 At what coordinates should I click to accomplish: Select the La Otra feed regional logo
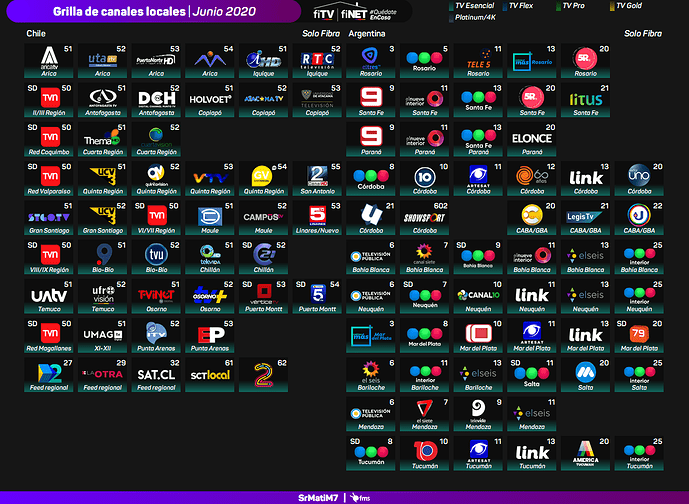point(103,374)
